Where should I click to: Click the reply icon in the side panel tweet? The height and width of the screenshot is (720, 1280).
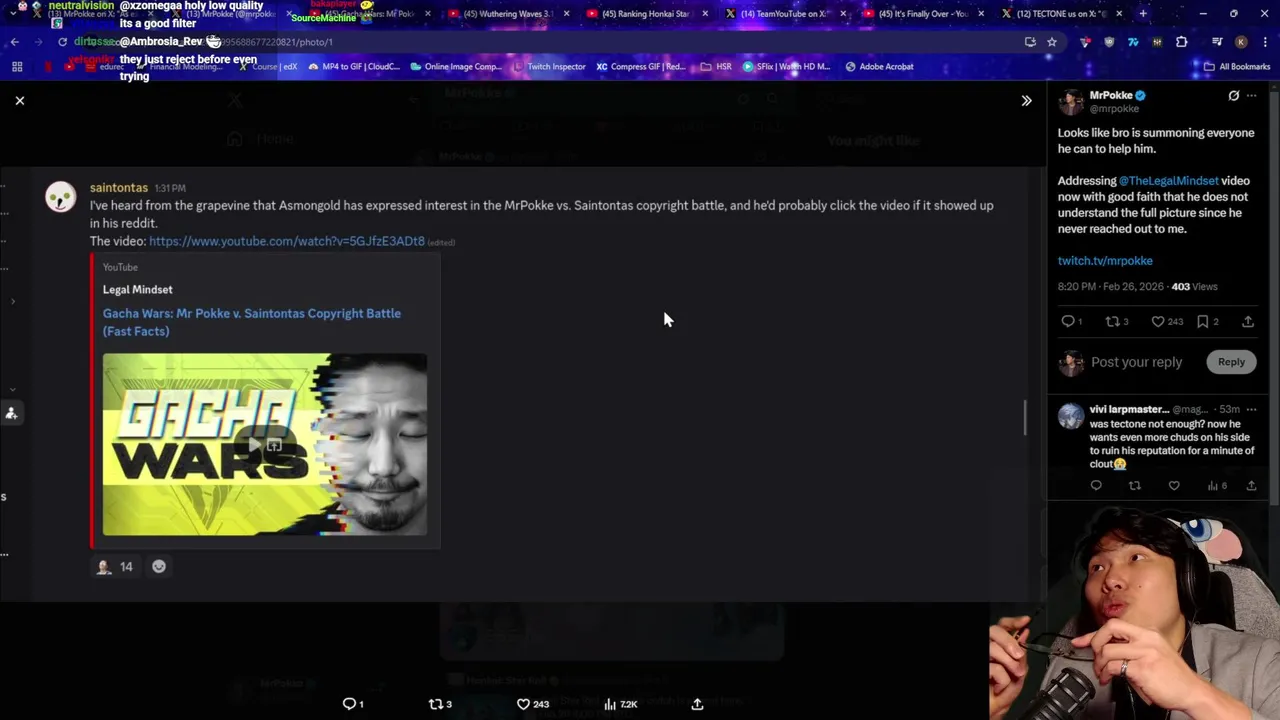pyautogui.click(x=1068, y=322)
